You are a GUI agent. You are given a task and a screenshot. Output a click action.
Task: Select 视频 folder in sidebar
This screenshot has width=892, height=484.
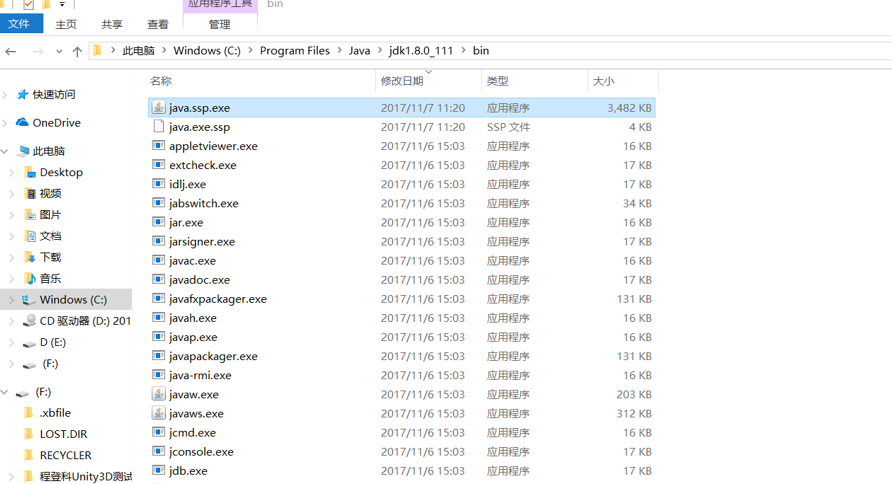[50, 193]
